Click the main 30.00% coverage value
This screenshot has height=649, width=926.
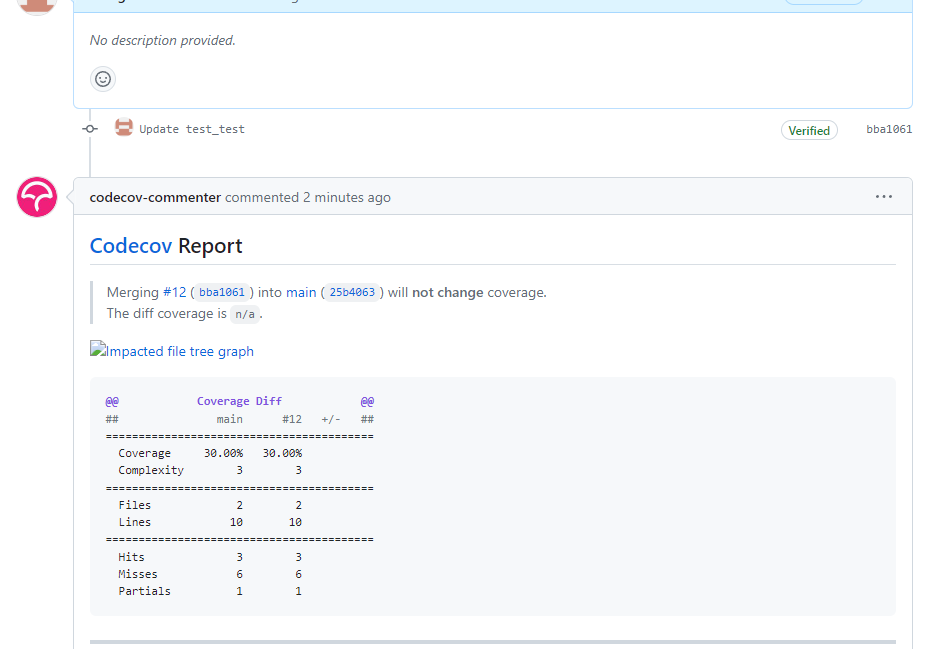223,453
